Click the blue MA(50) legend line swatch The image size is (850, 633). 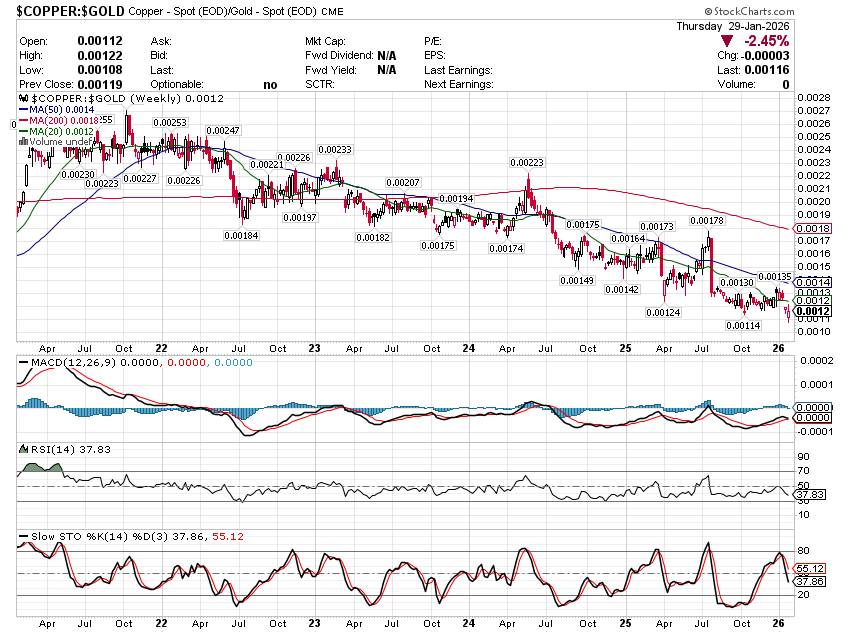[24, 109]
